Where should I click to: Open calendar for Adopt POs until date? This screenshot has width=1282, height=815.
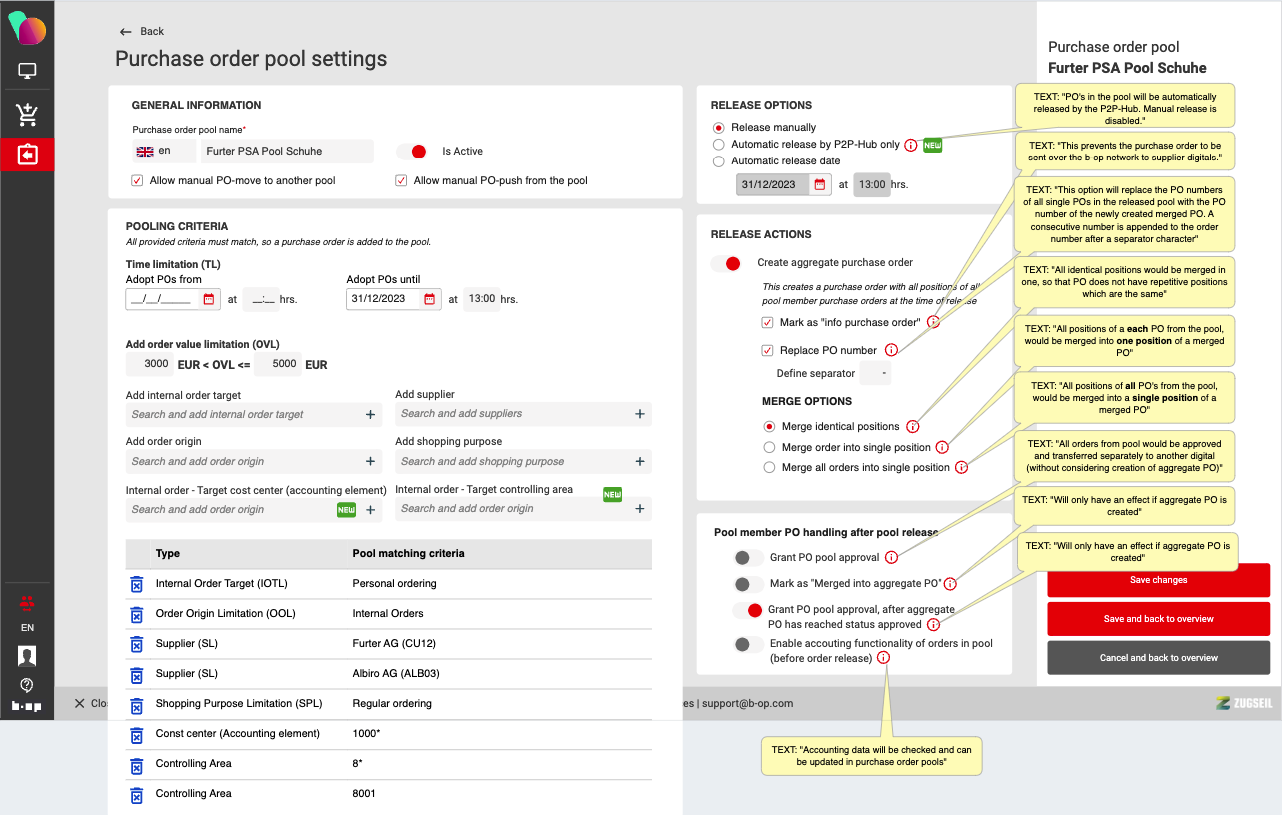point(430,299)
